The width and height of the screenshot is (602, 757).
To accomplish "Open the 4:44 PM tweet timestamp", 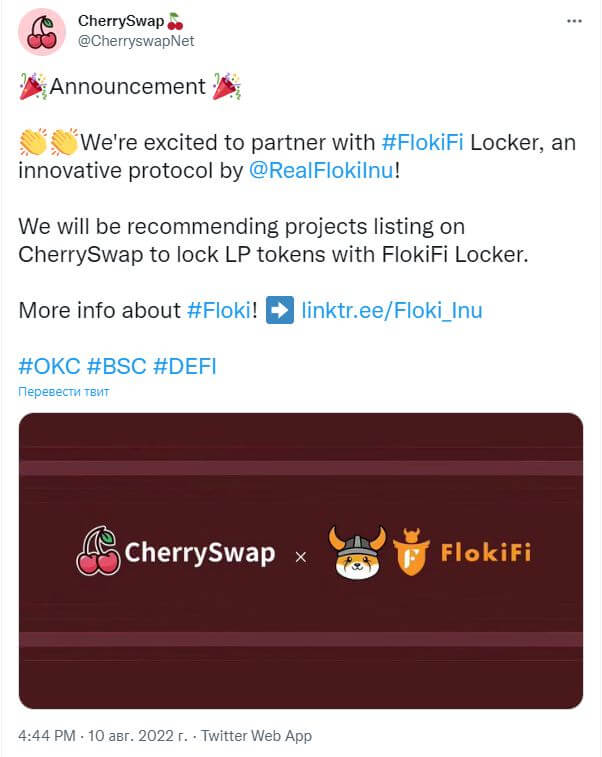I will click(x=47, y=735).
